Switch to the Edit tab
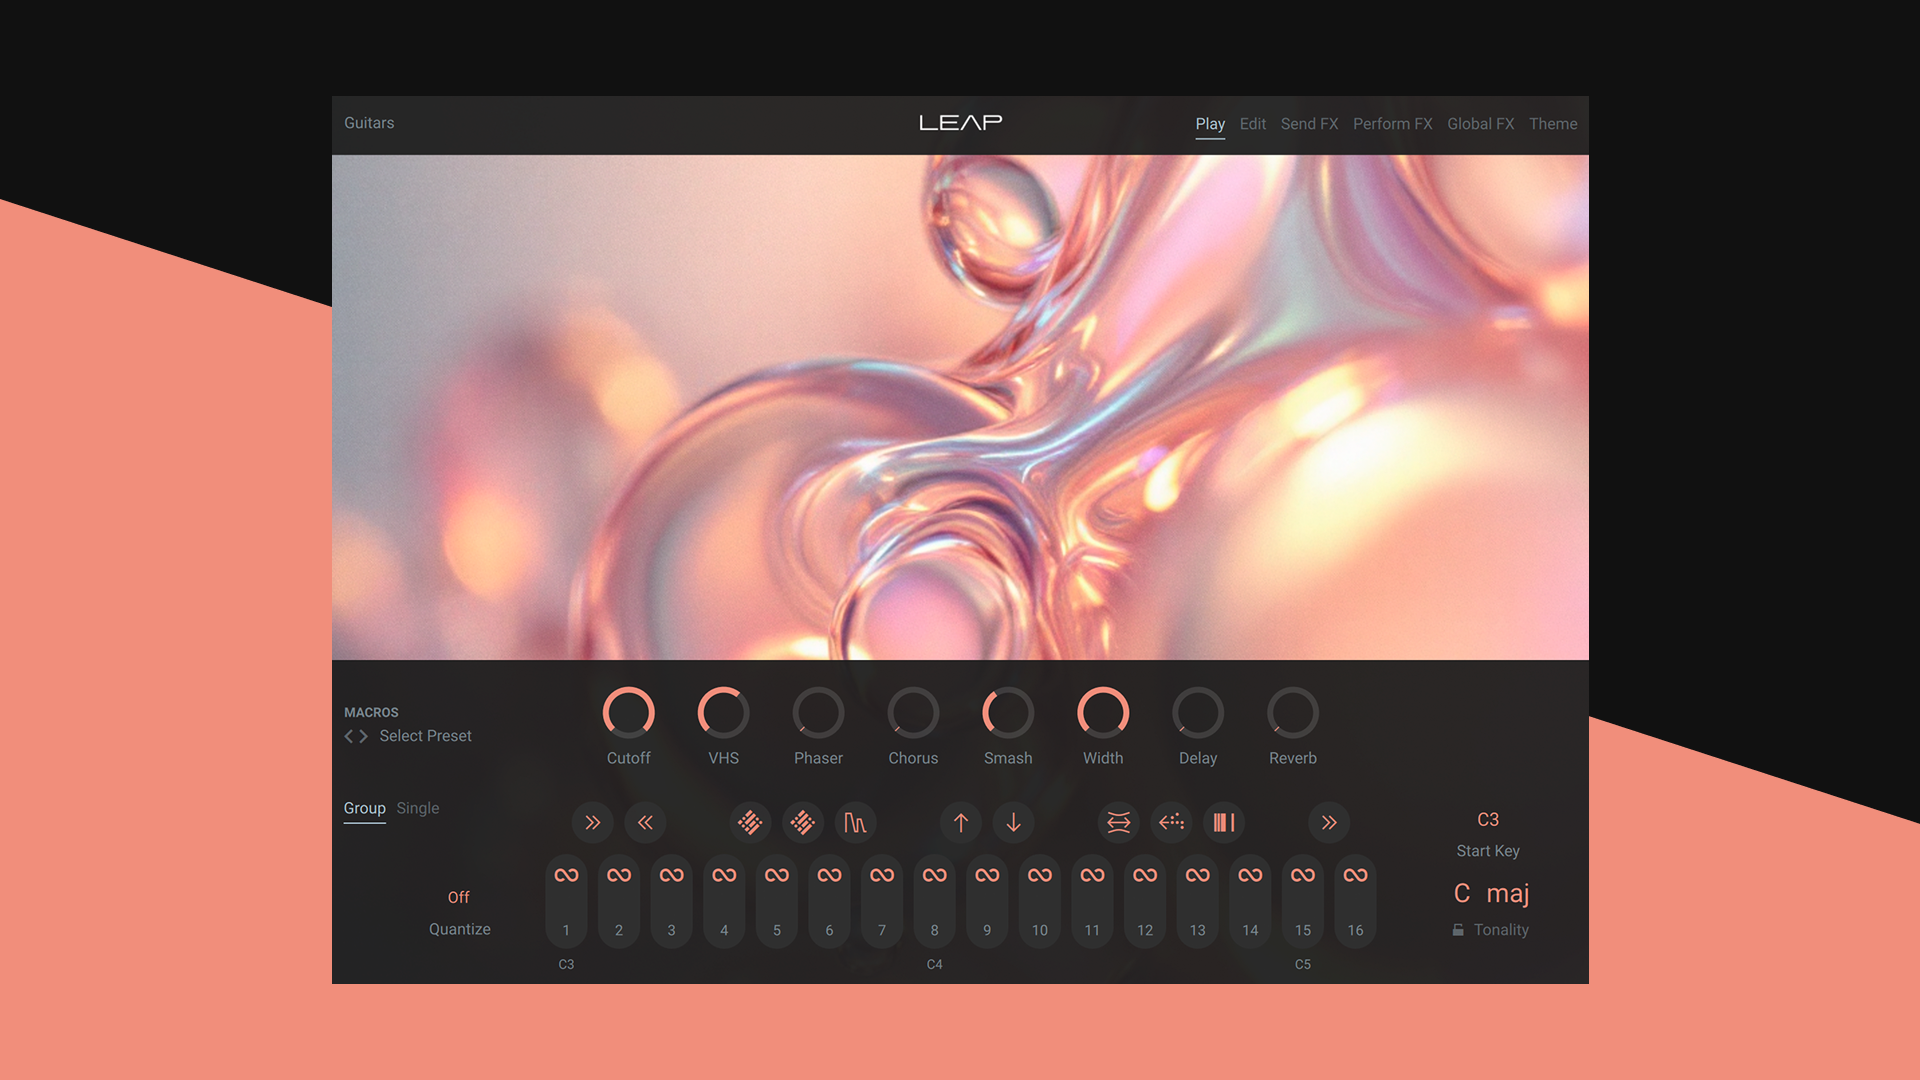This screenshot has height=1080, width=1920. coord(1252,123)
